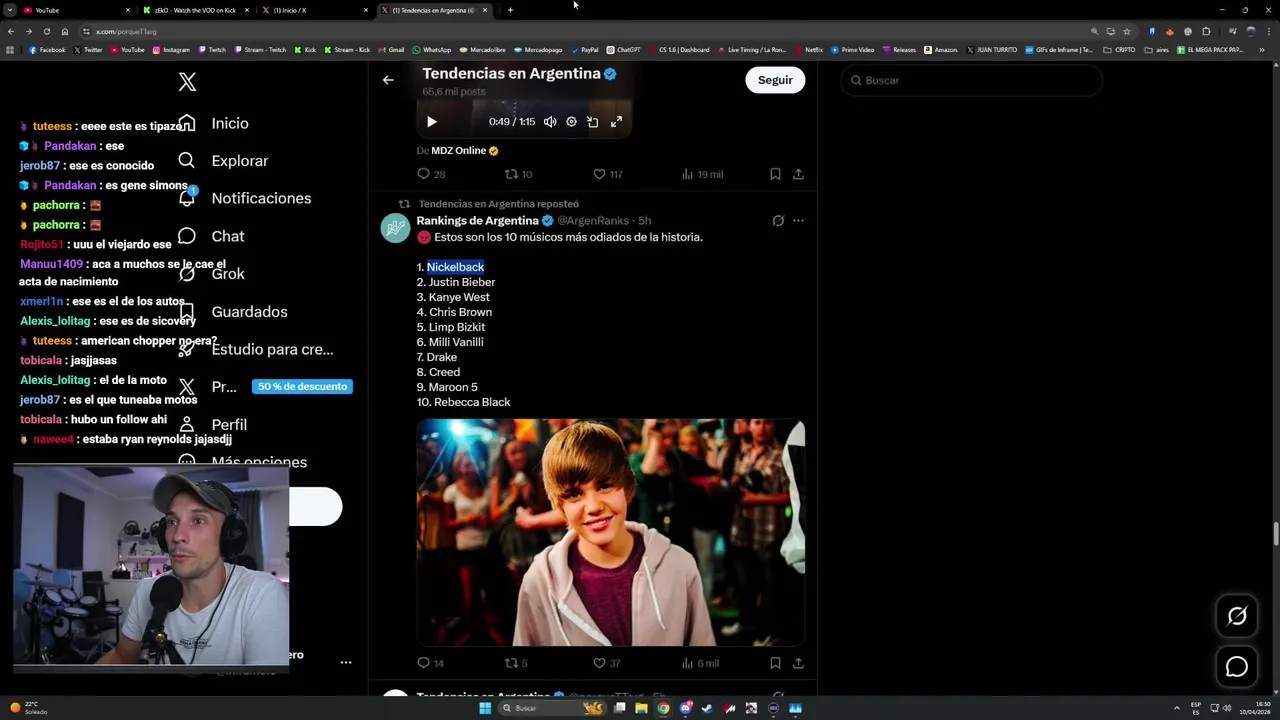Screen dimensions: 1280x720
Task: Click the 50 % de descuento badge
Action: [x=302, y=387]
